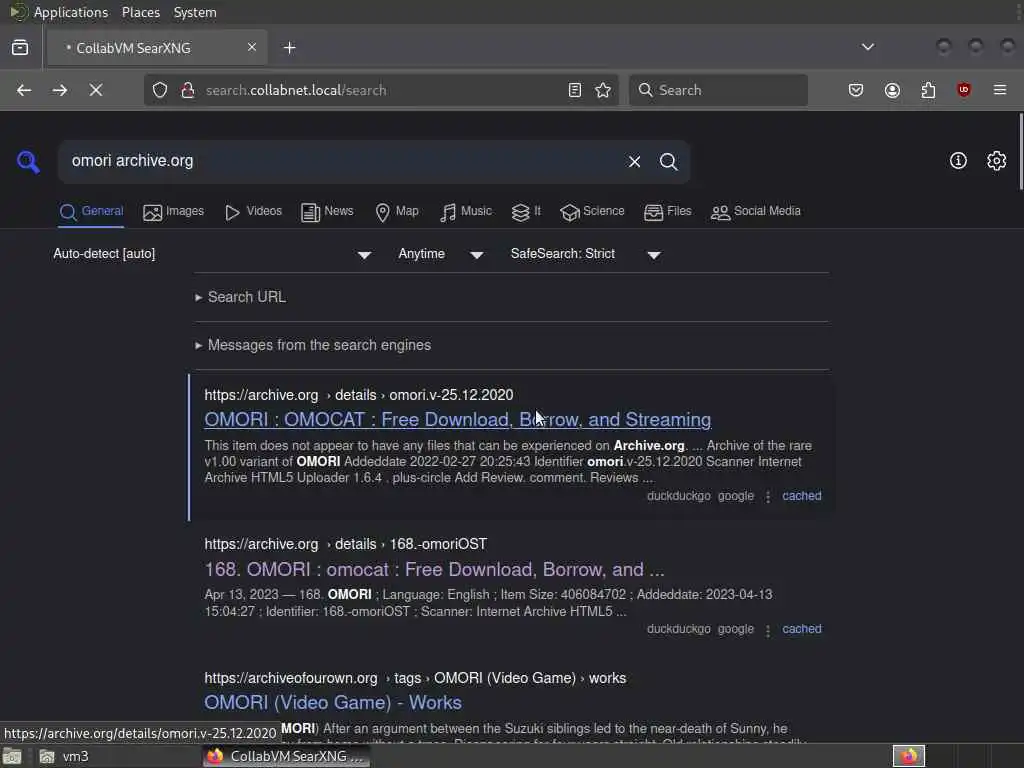Switch to vm3 taskbar window
Image resolution: width=1024 pixels, height=768 pixels.
click(65, 756)
